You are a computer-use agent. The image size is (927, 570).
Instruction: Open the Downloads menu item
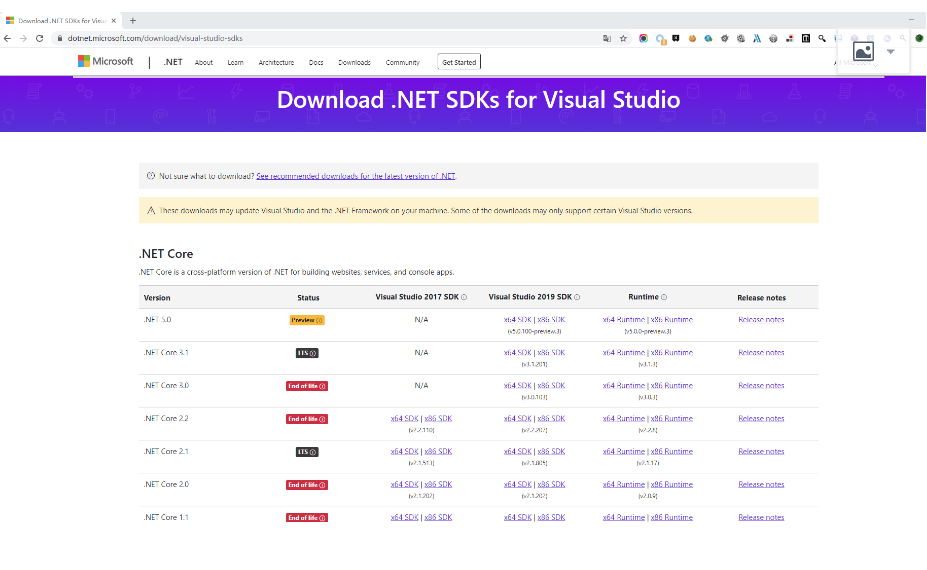pyautogui.click(x=355, y=63)
